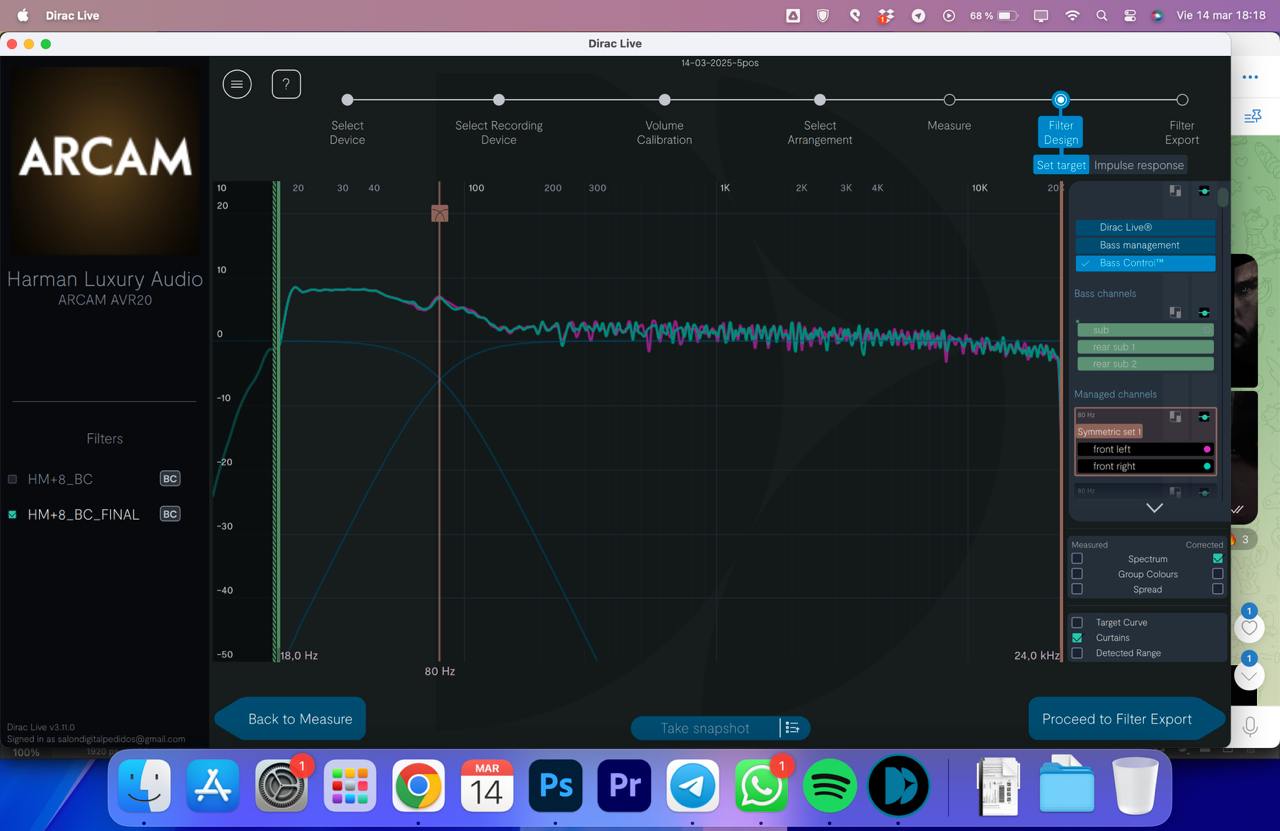Open the help question mark button

(286, 84)
